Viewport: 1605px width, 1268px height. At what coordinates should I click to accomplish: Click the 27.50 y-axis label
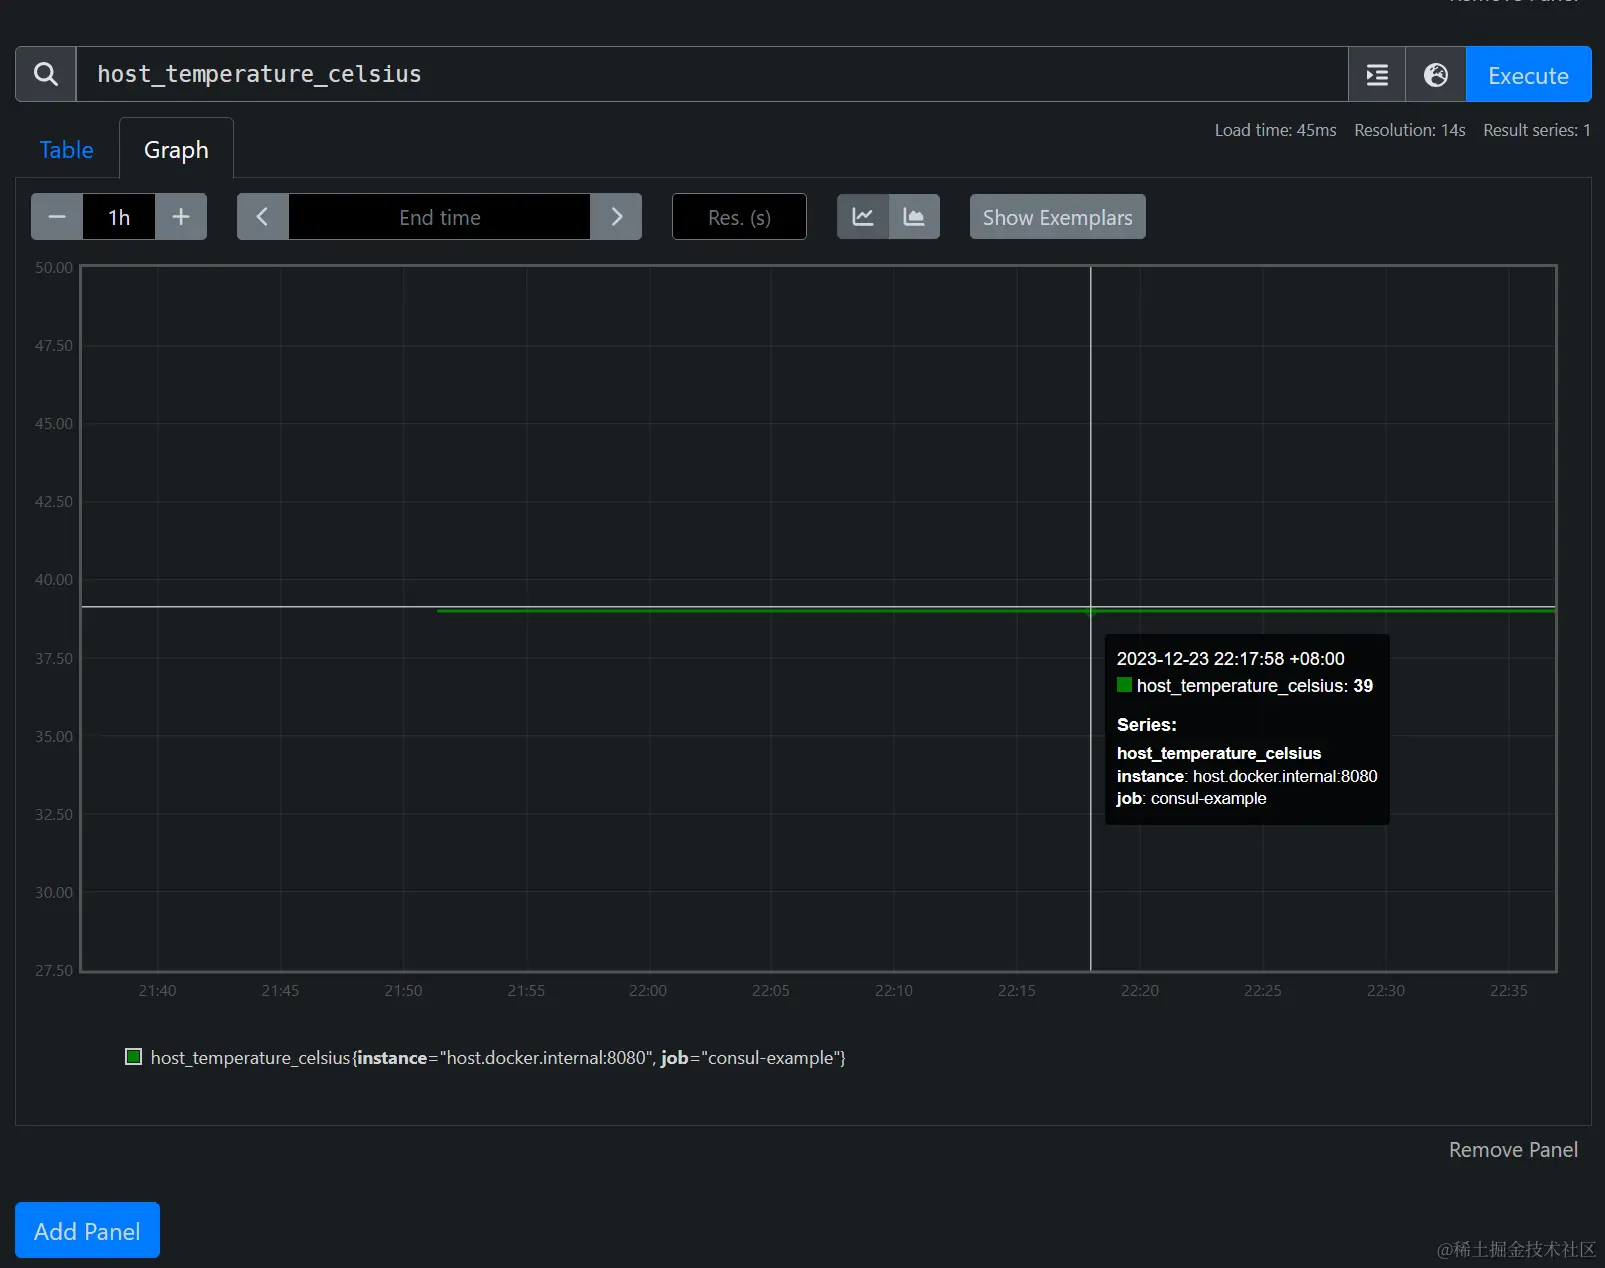(x=54, y=971)
